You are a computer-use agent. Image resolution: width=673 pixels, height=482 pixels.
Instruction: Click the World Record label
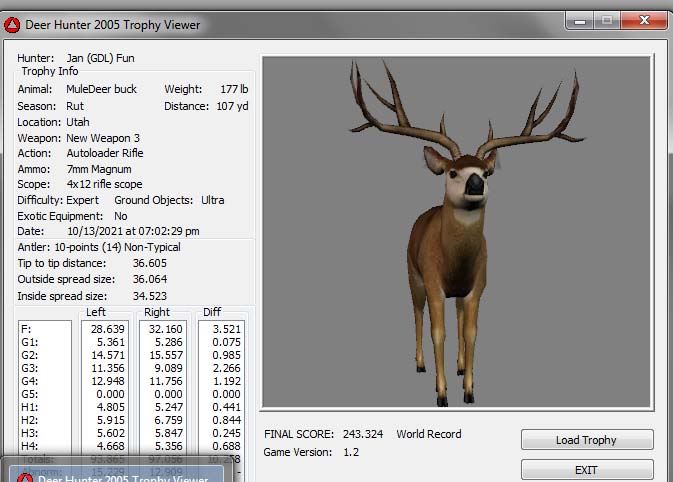click(x=431, y=435)
